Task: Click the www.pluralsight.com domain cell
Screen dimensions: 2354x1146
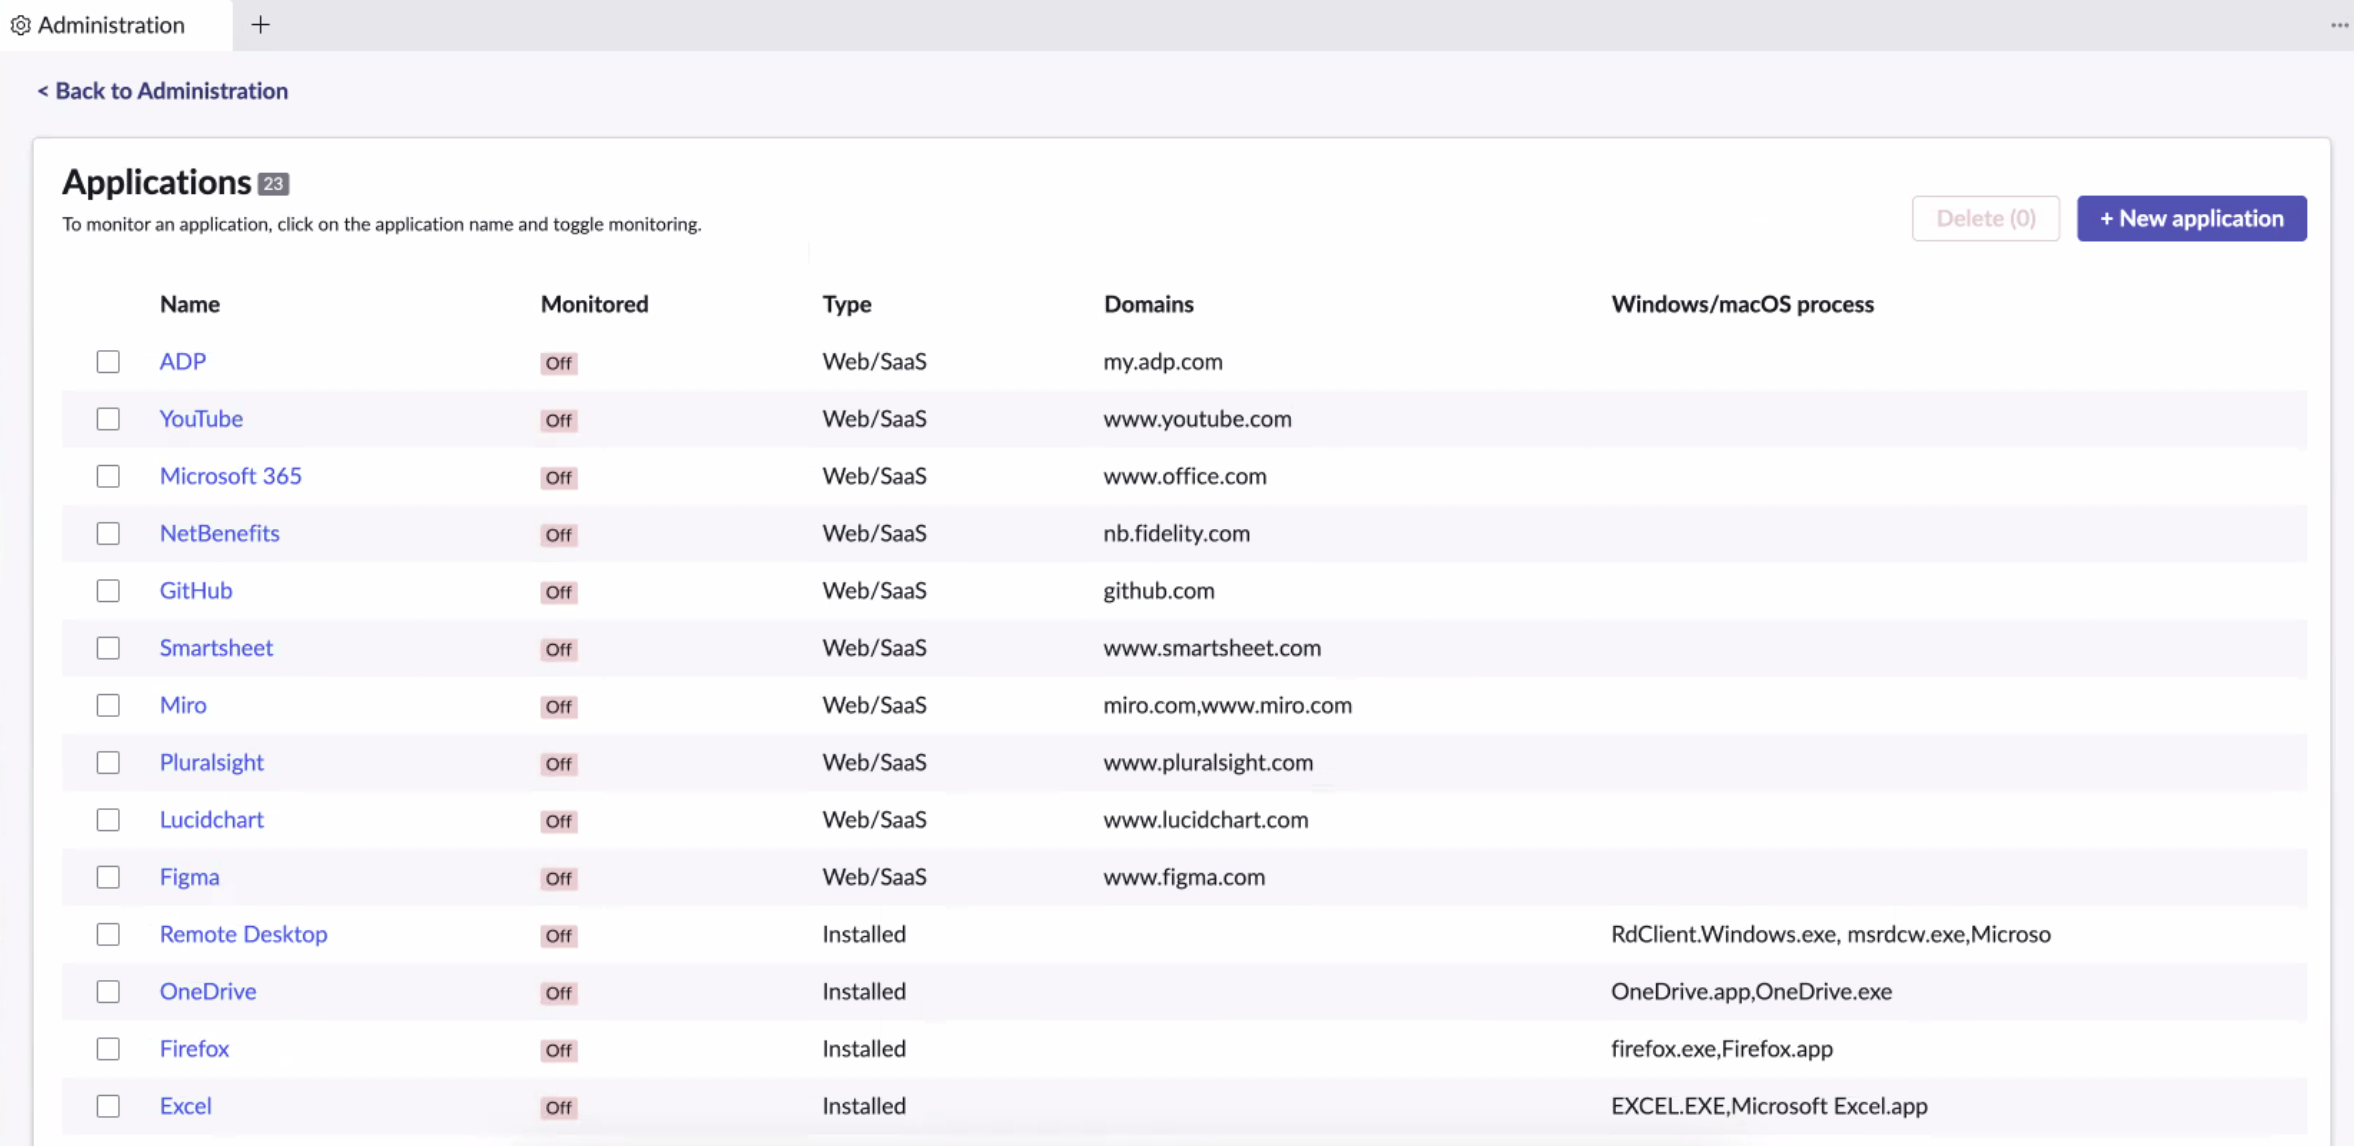Action: (x=1208, y=762)
